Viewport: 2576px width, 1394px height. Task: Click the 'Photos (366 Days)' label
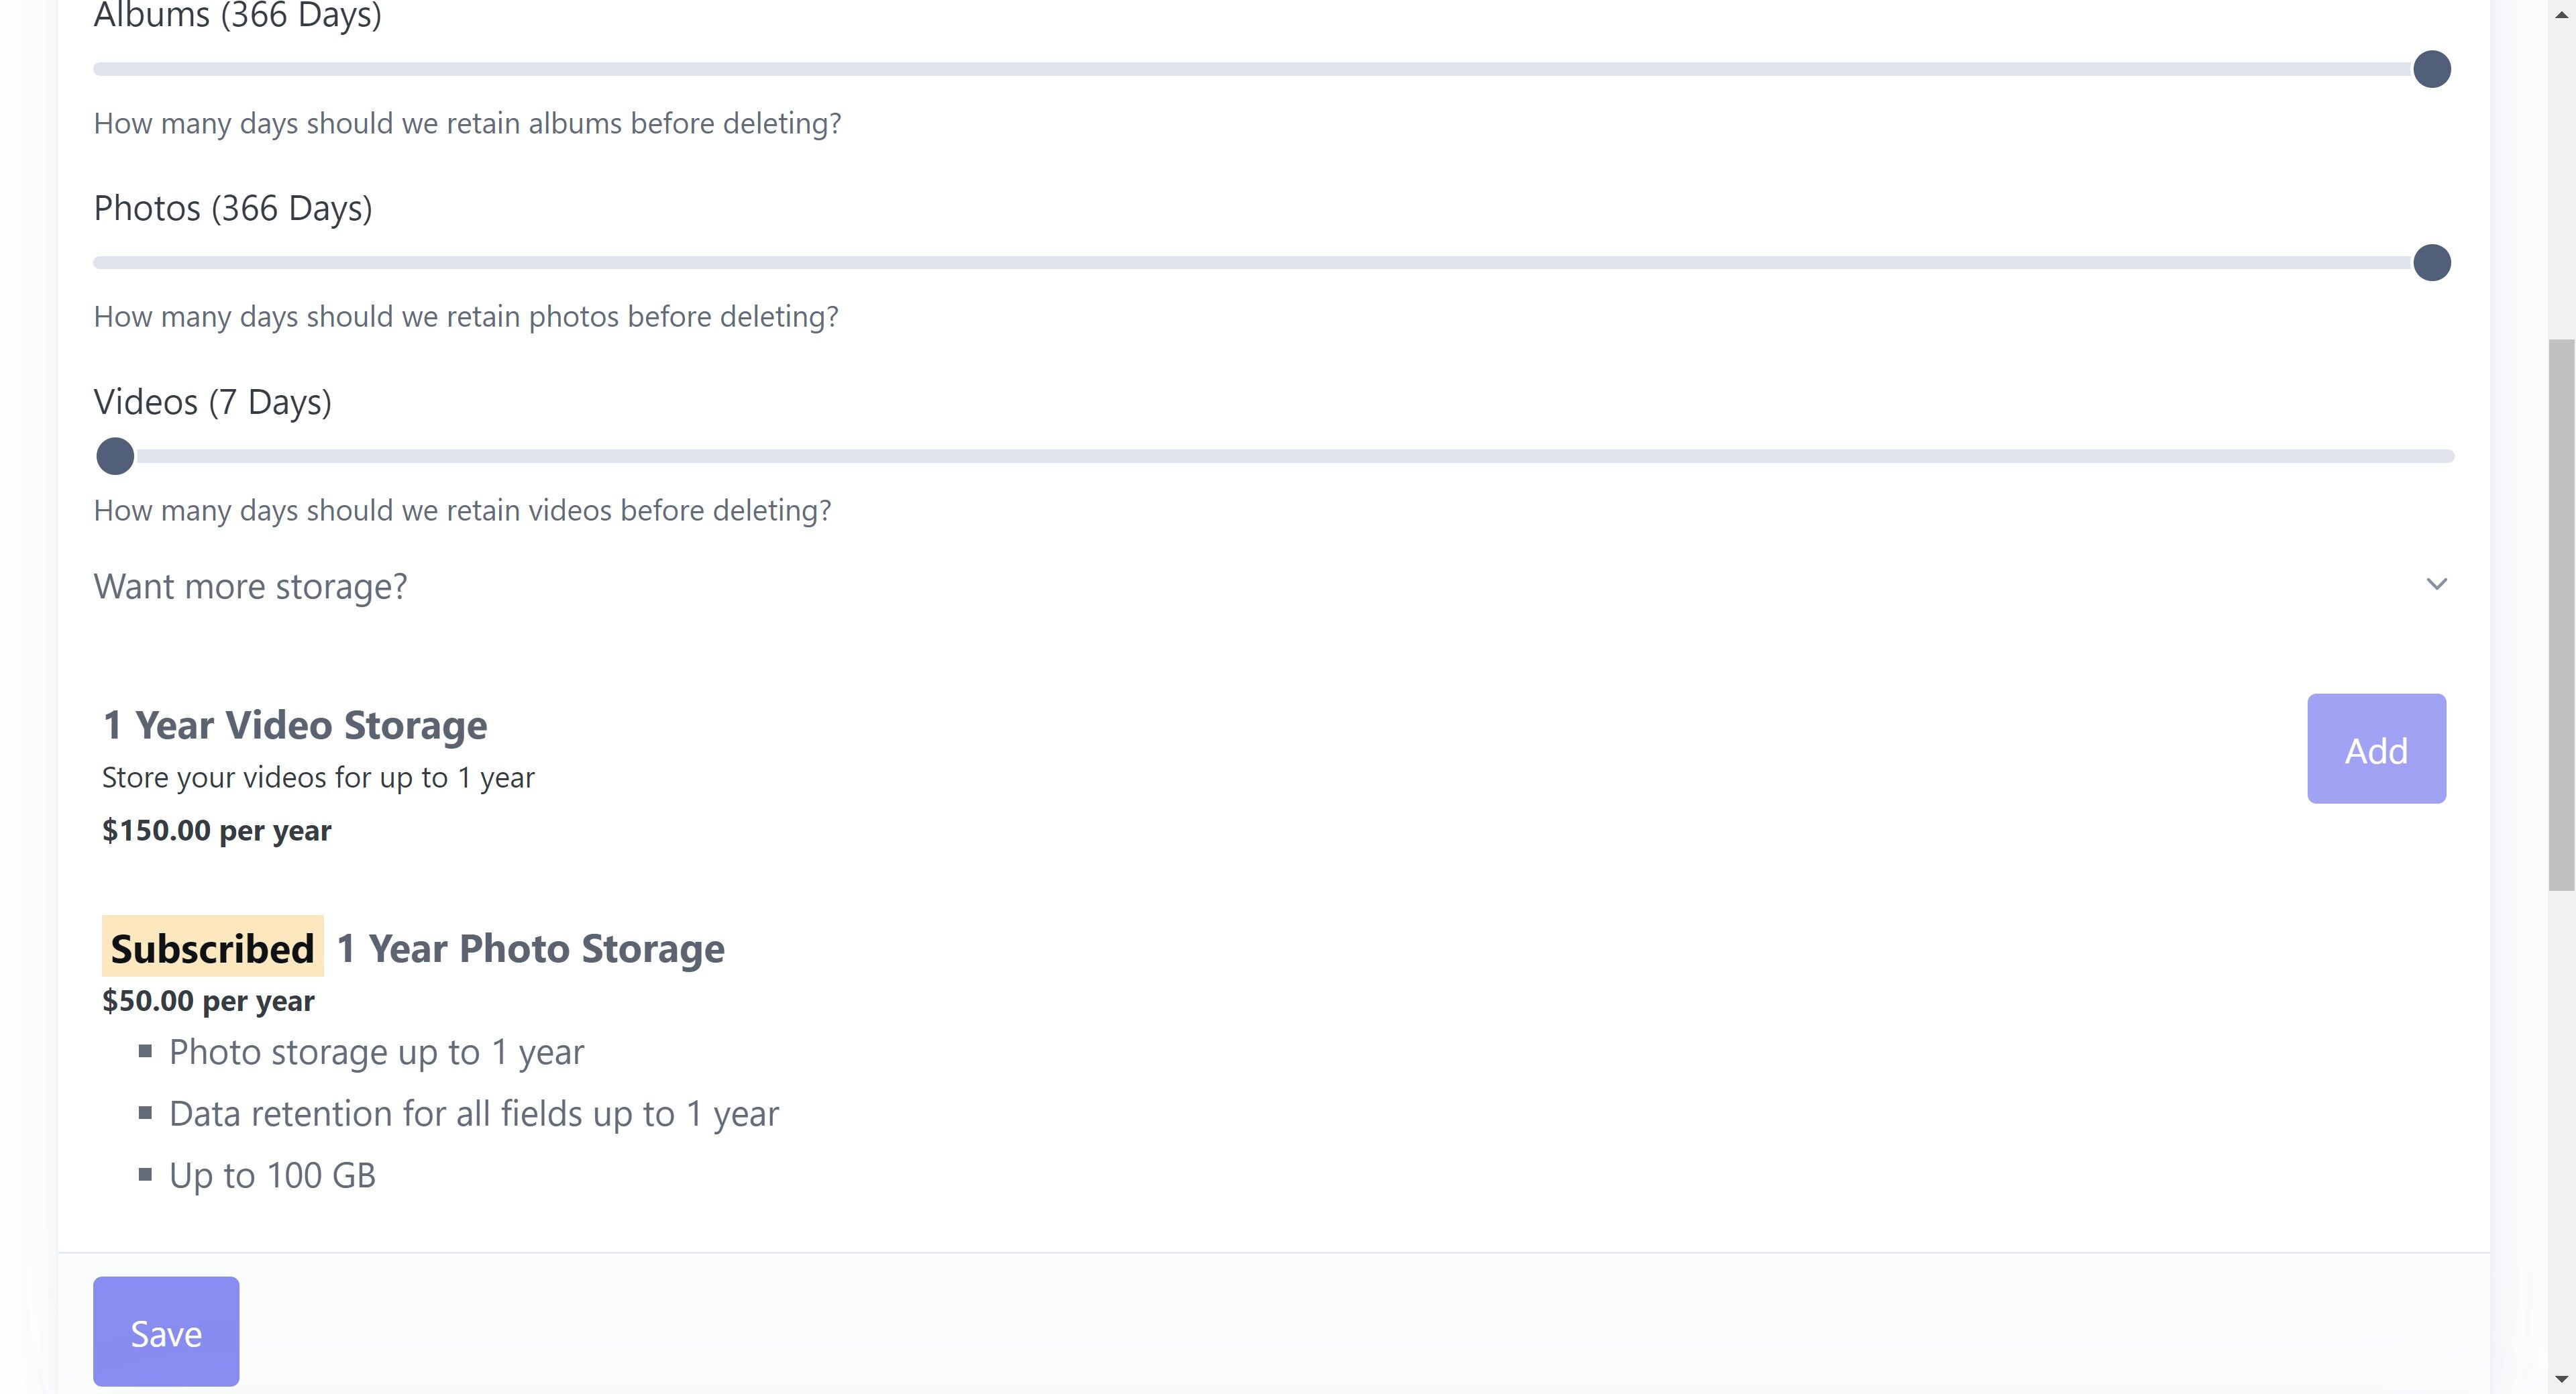(233, 208)
